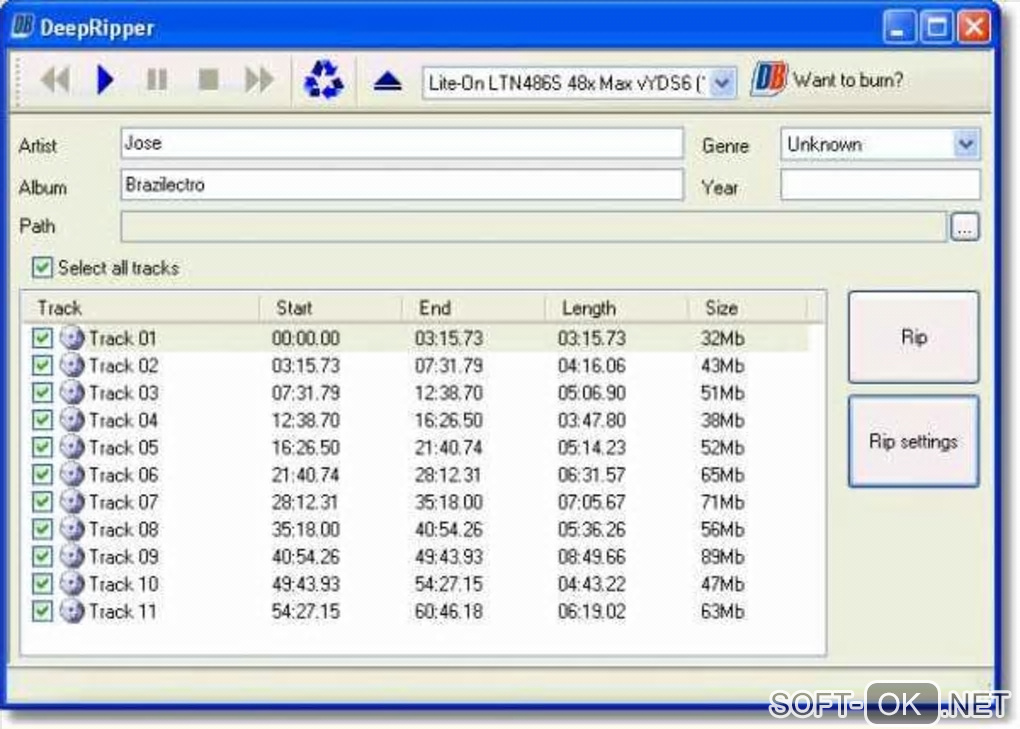Click the Path field
The width and height of the screenshot is (1020, 729).
[x=533, y=226]
